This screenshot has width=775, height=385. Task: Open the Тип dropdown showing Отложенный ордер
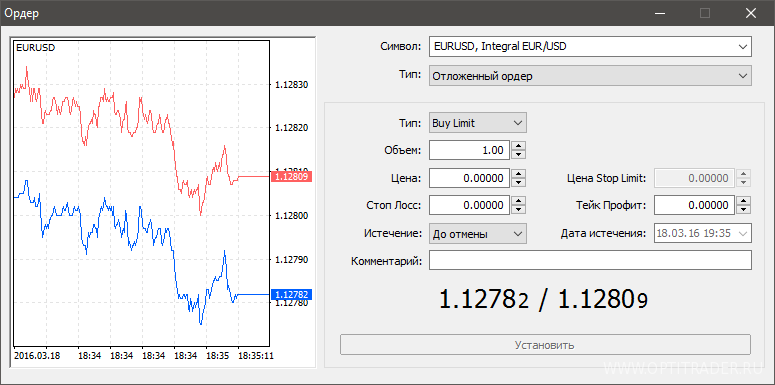coord(590,76)
